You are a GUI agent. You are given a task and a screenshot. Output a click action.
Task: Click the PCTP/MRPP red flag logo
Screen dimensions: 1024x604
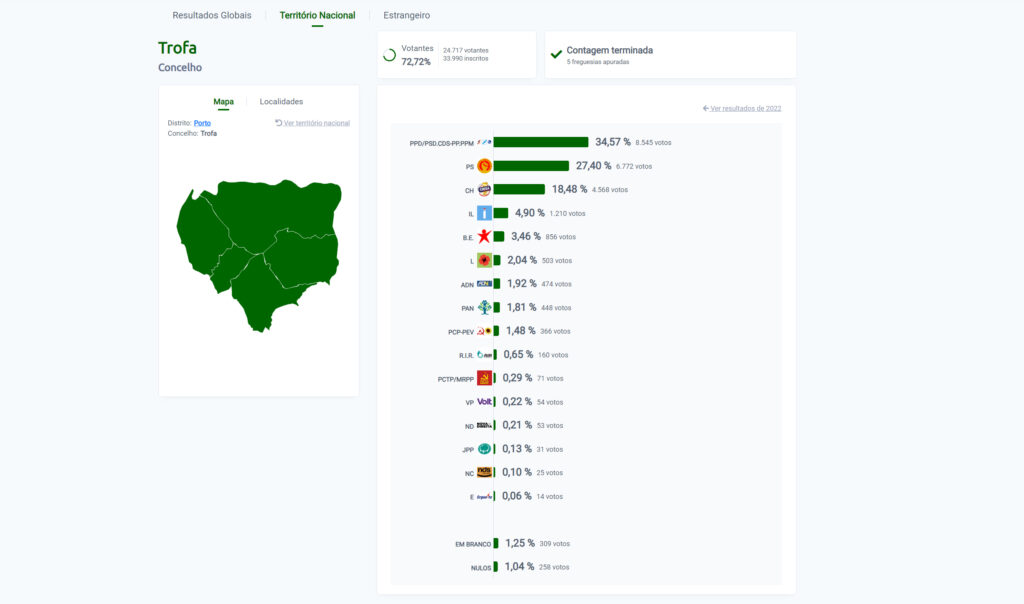click(x=484, y=378)
